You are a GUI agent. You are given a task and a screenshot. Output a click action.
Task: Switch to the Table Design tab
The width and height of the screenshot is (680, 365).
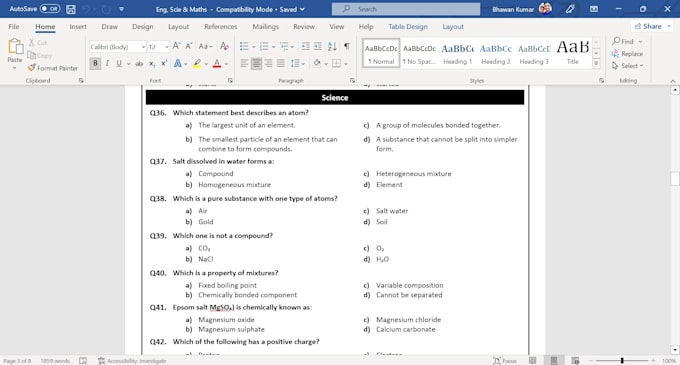coord(408,26)
